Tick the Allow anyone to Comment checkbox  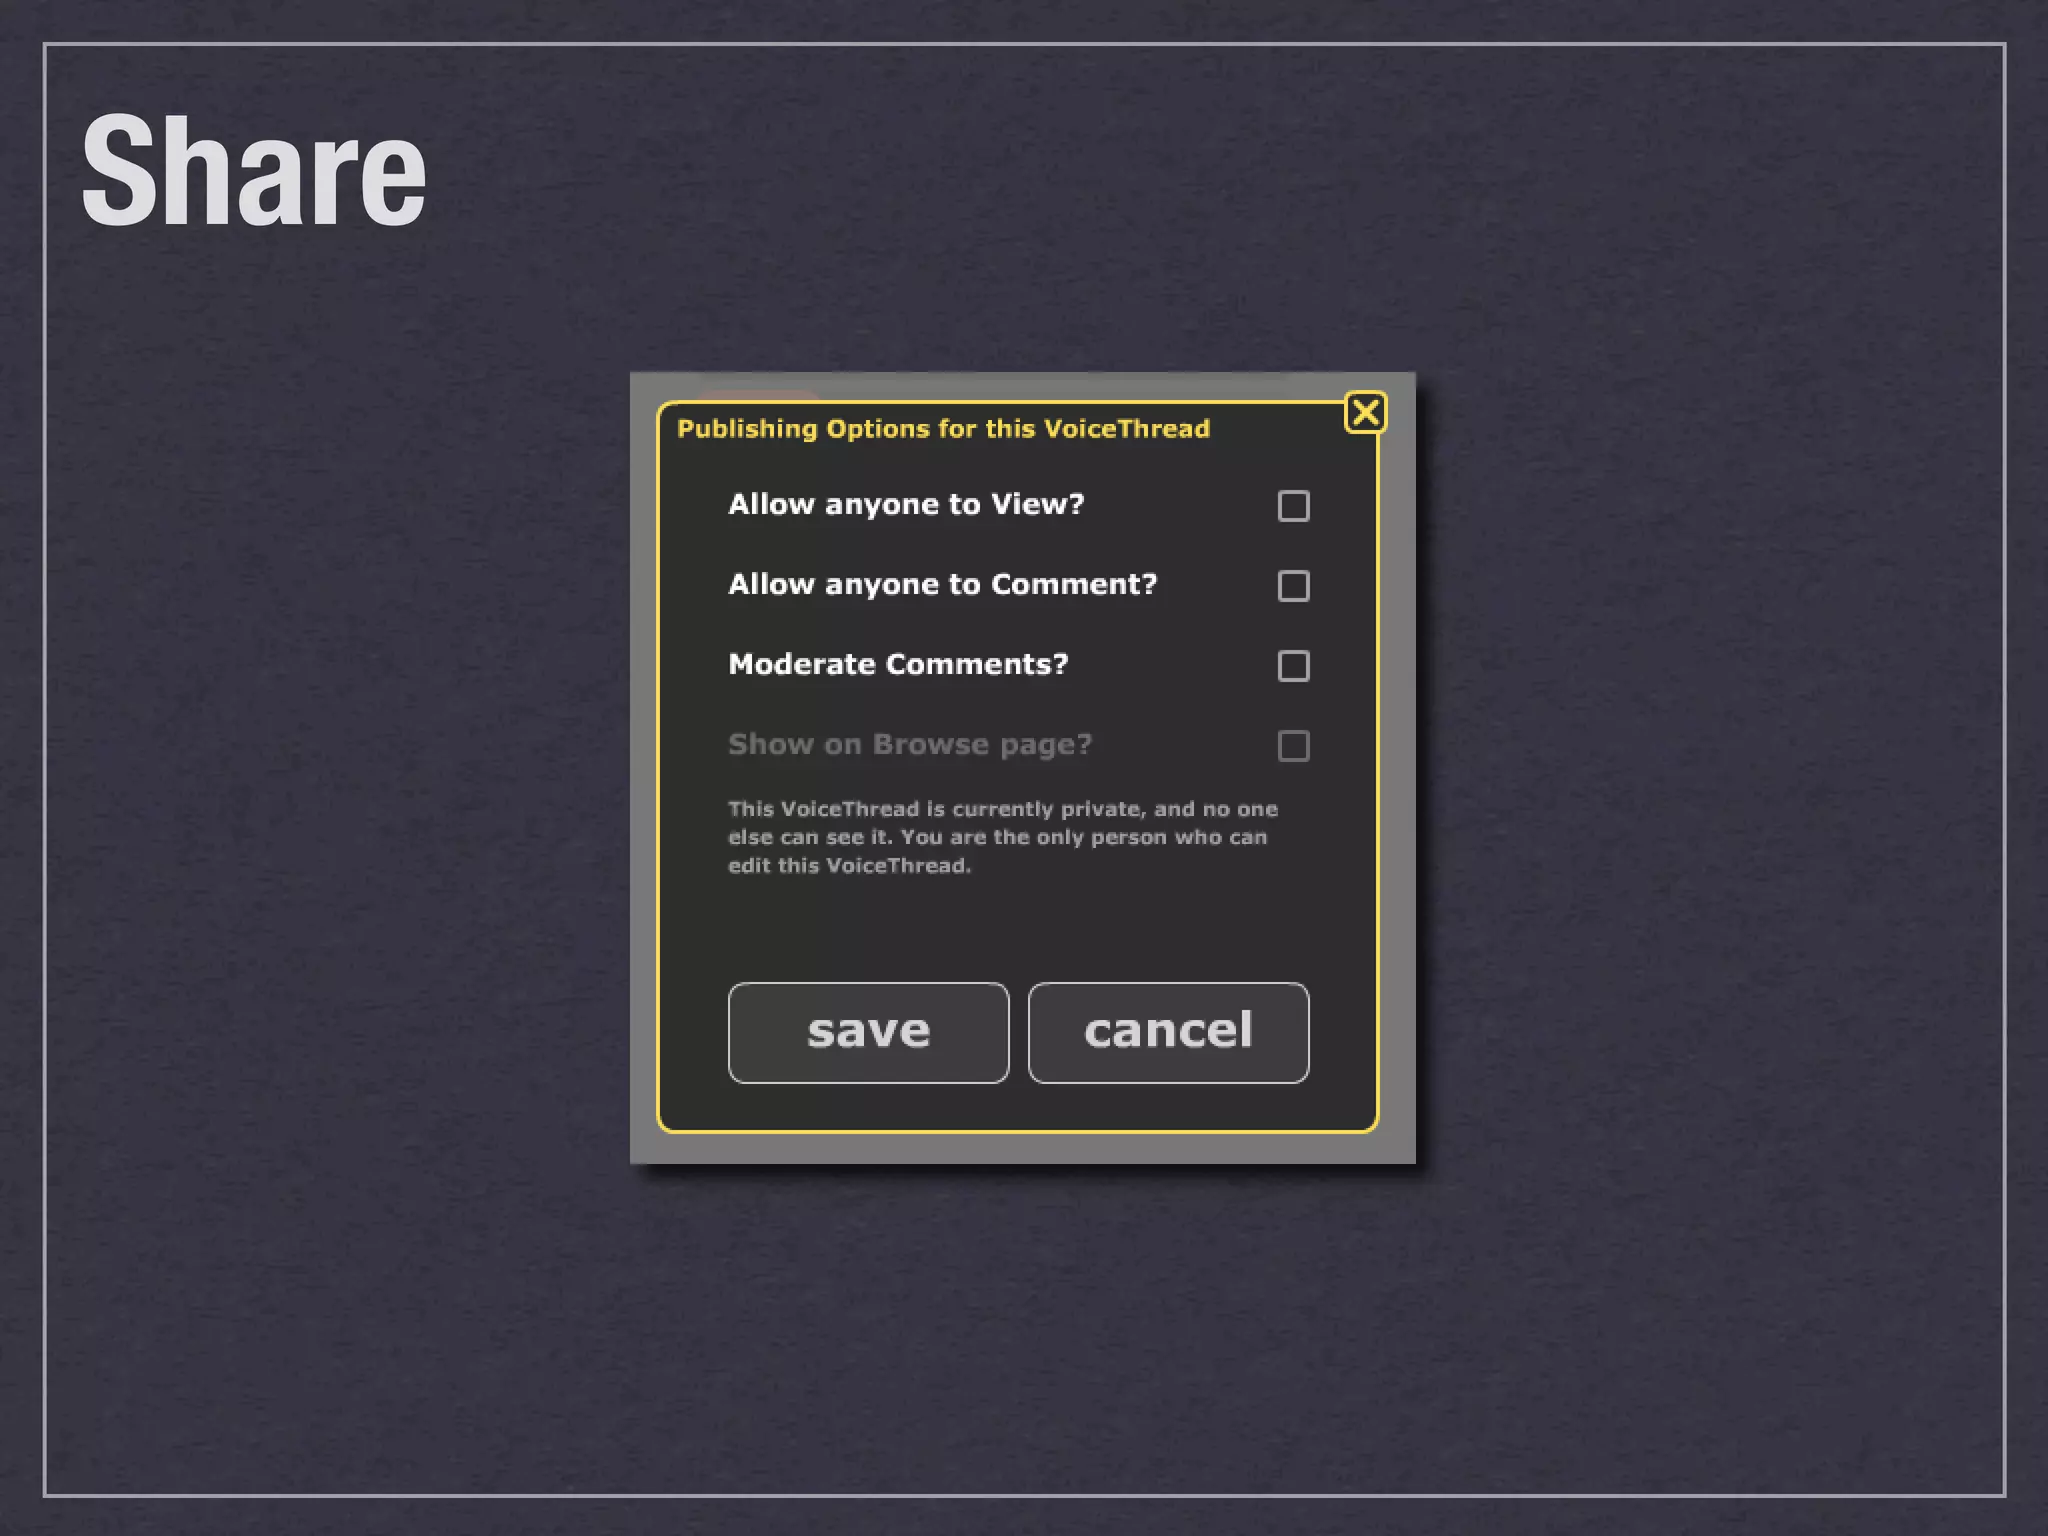click(x=1293, y=586)
